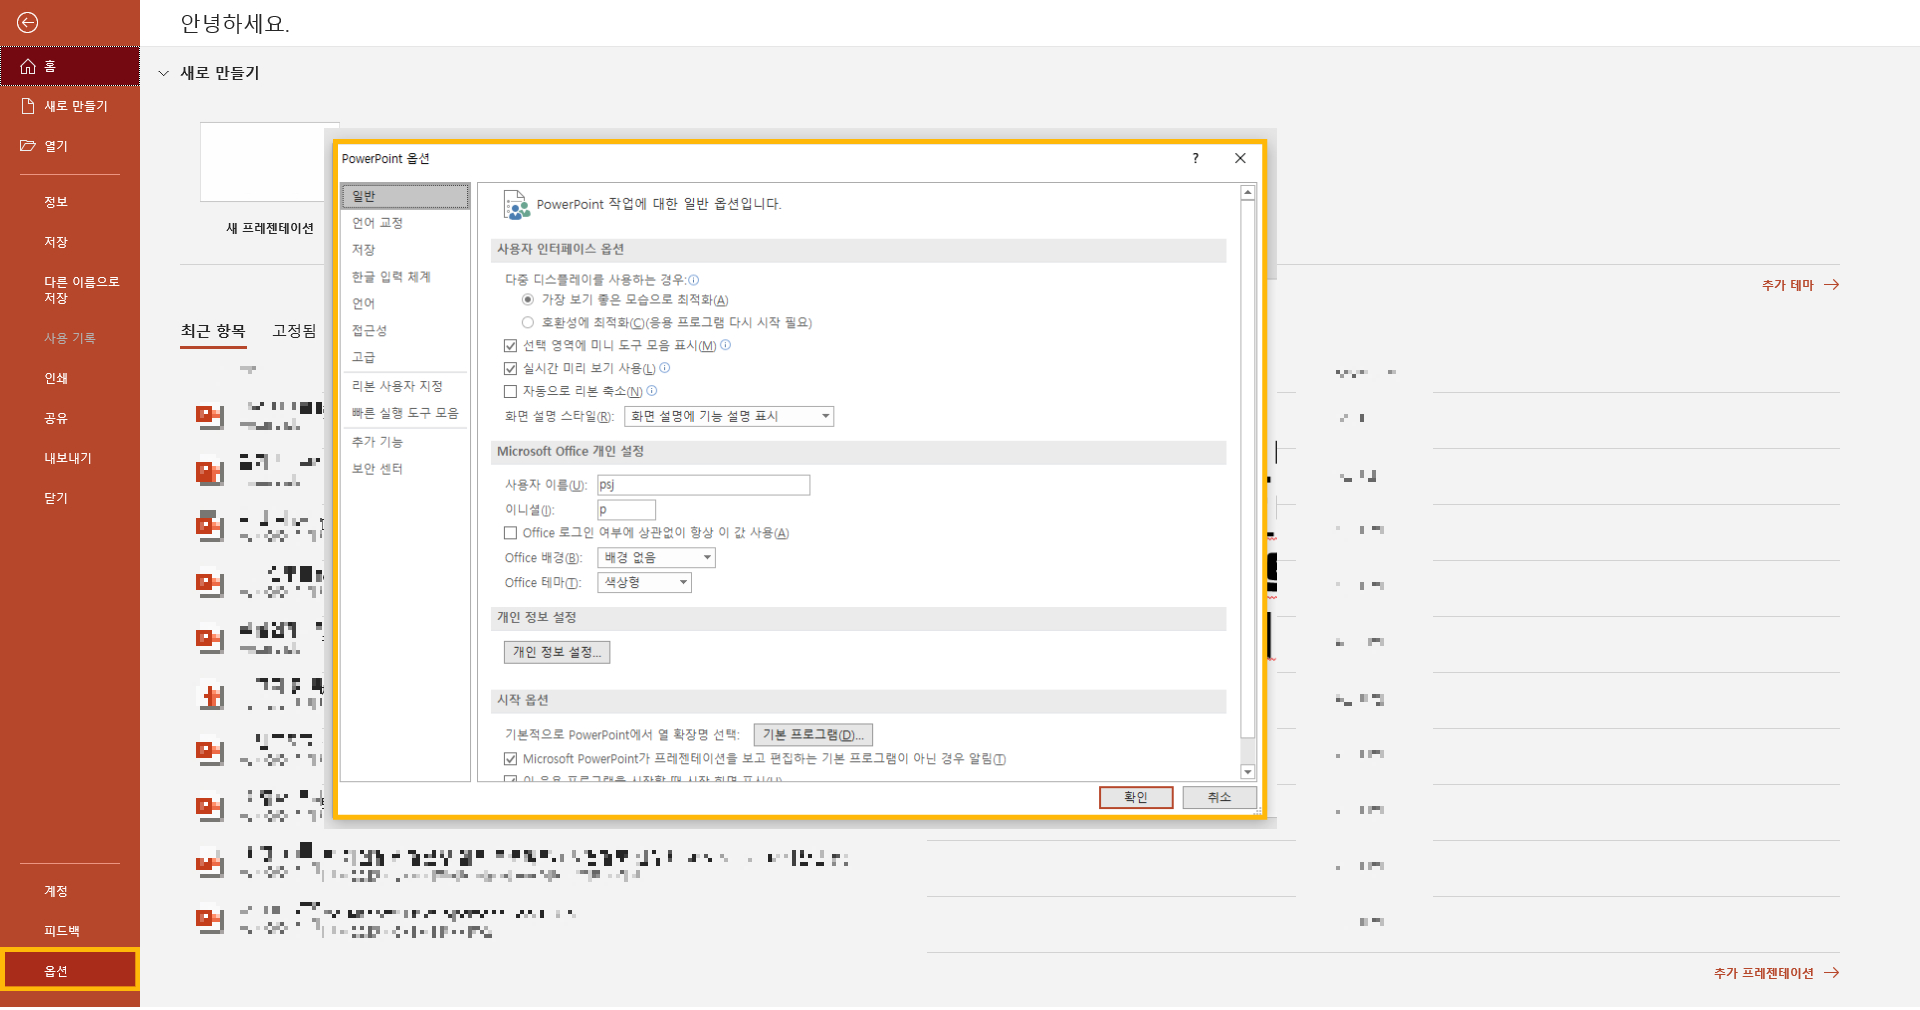Open 접근성 options category
Image resolution: width=1920 pixels, height=1010 pixels.
pyautogui.click(x=405, y=330)
